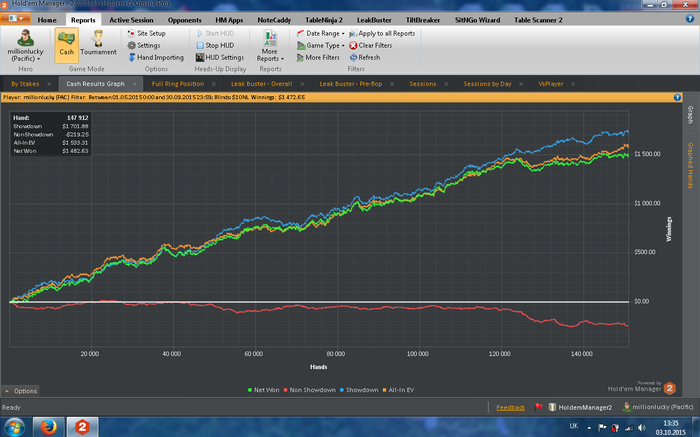Open the Active Session tab
Image resolution: width=700 pixels, height=437 pixels.
point(131,20)
